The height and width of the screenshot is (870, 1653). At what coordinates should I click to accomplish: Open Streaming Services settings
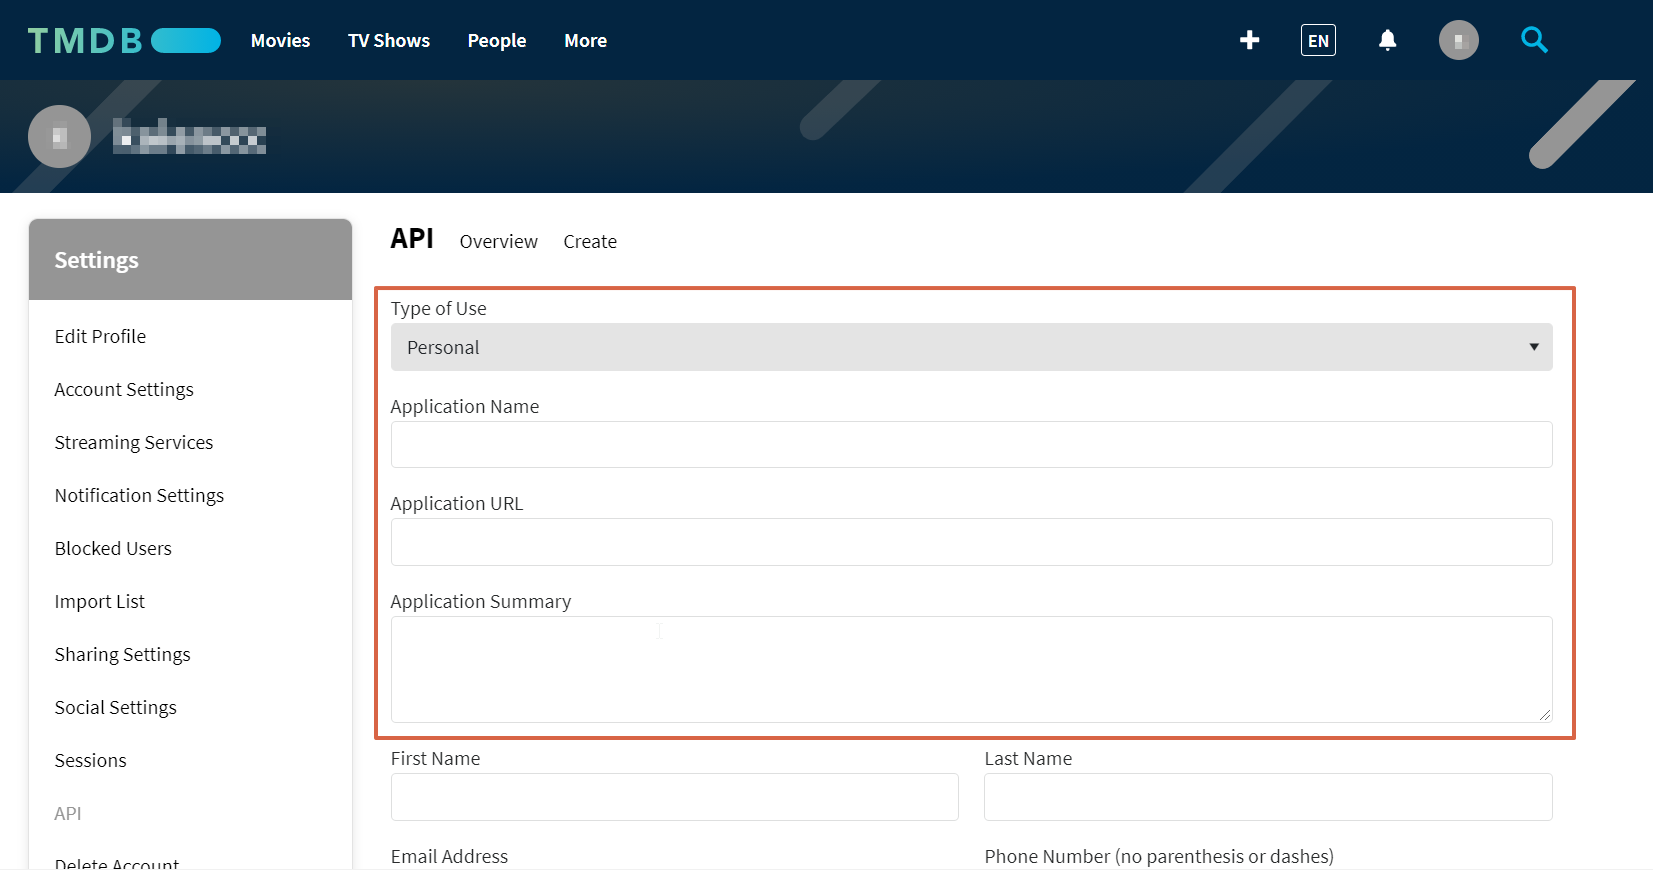(x=134, y=442)
